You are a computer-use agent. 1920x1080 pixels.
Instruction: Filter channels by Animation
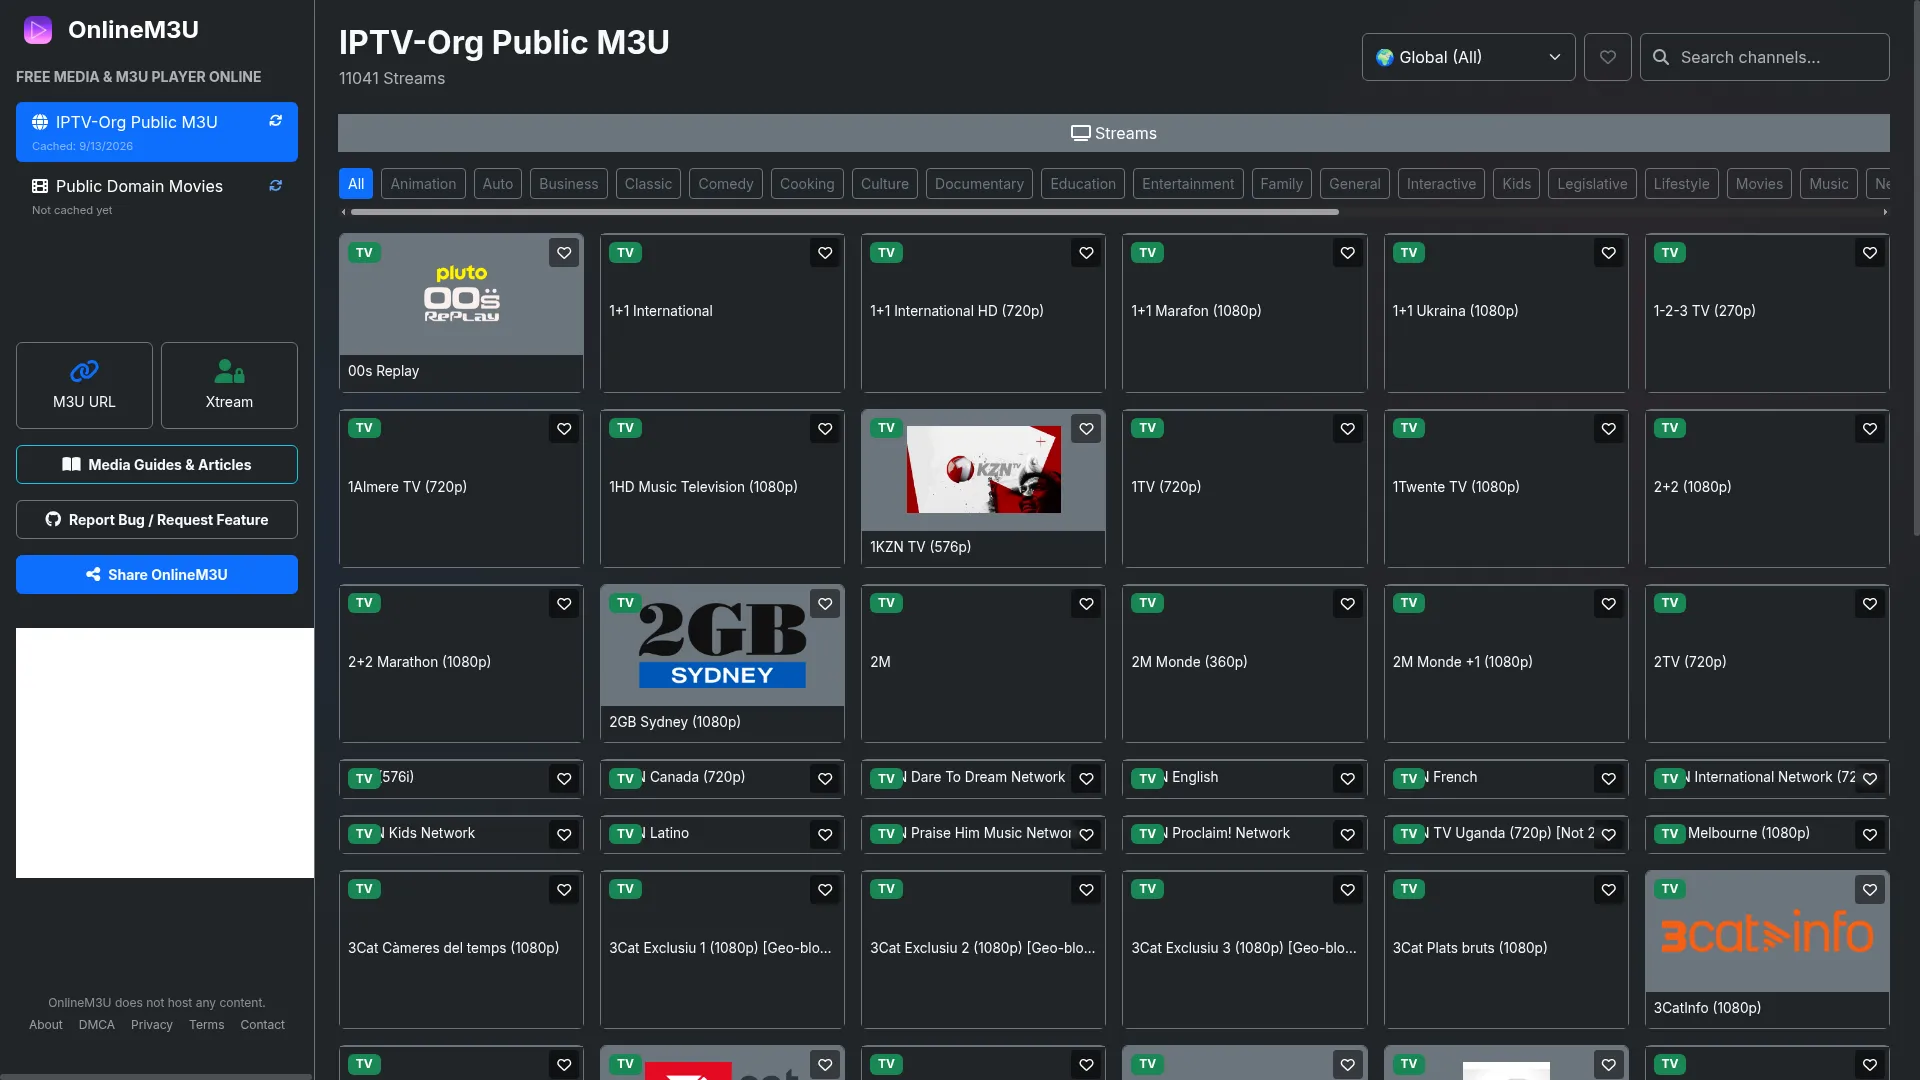[x=423, y=184]
